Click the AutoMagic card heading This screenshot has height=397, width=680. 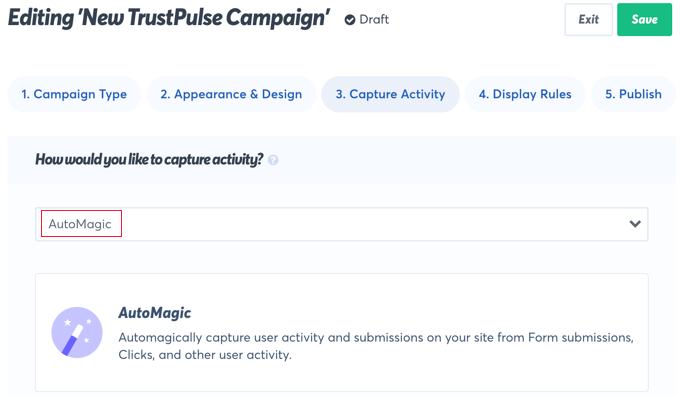pyautogui.click(x=155, y=313)
